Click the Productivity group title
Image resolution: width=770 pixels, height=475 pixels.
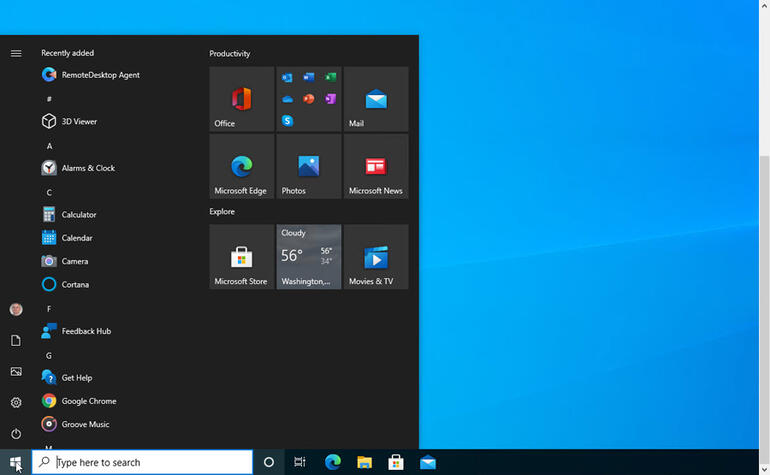tap(230, 54)
